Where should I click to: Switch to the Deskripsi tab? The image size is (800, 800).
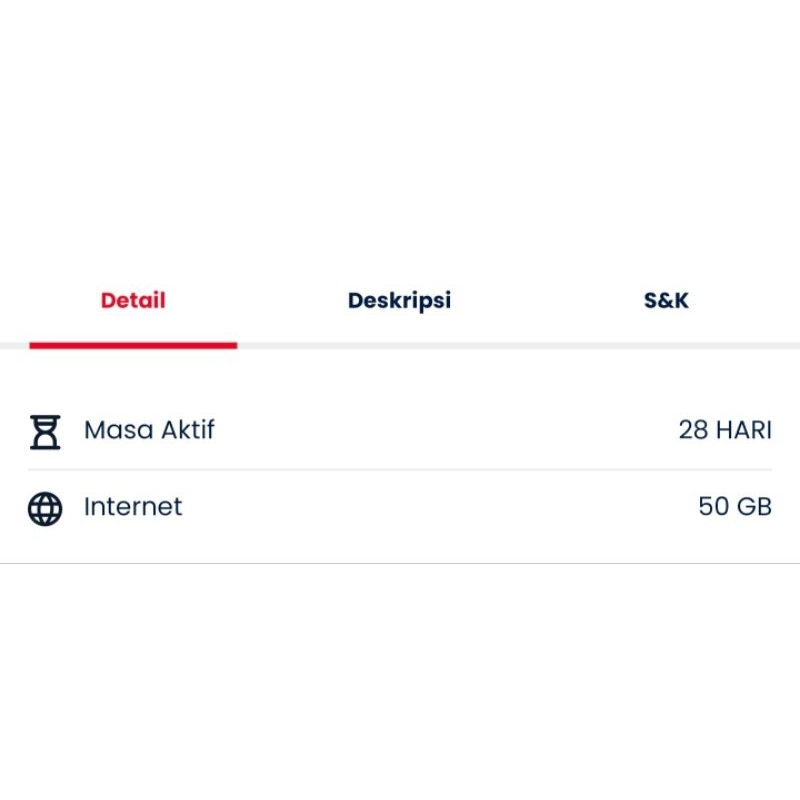[400, 299]
